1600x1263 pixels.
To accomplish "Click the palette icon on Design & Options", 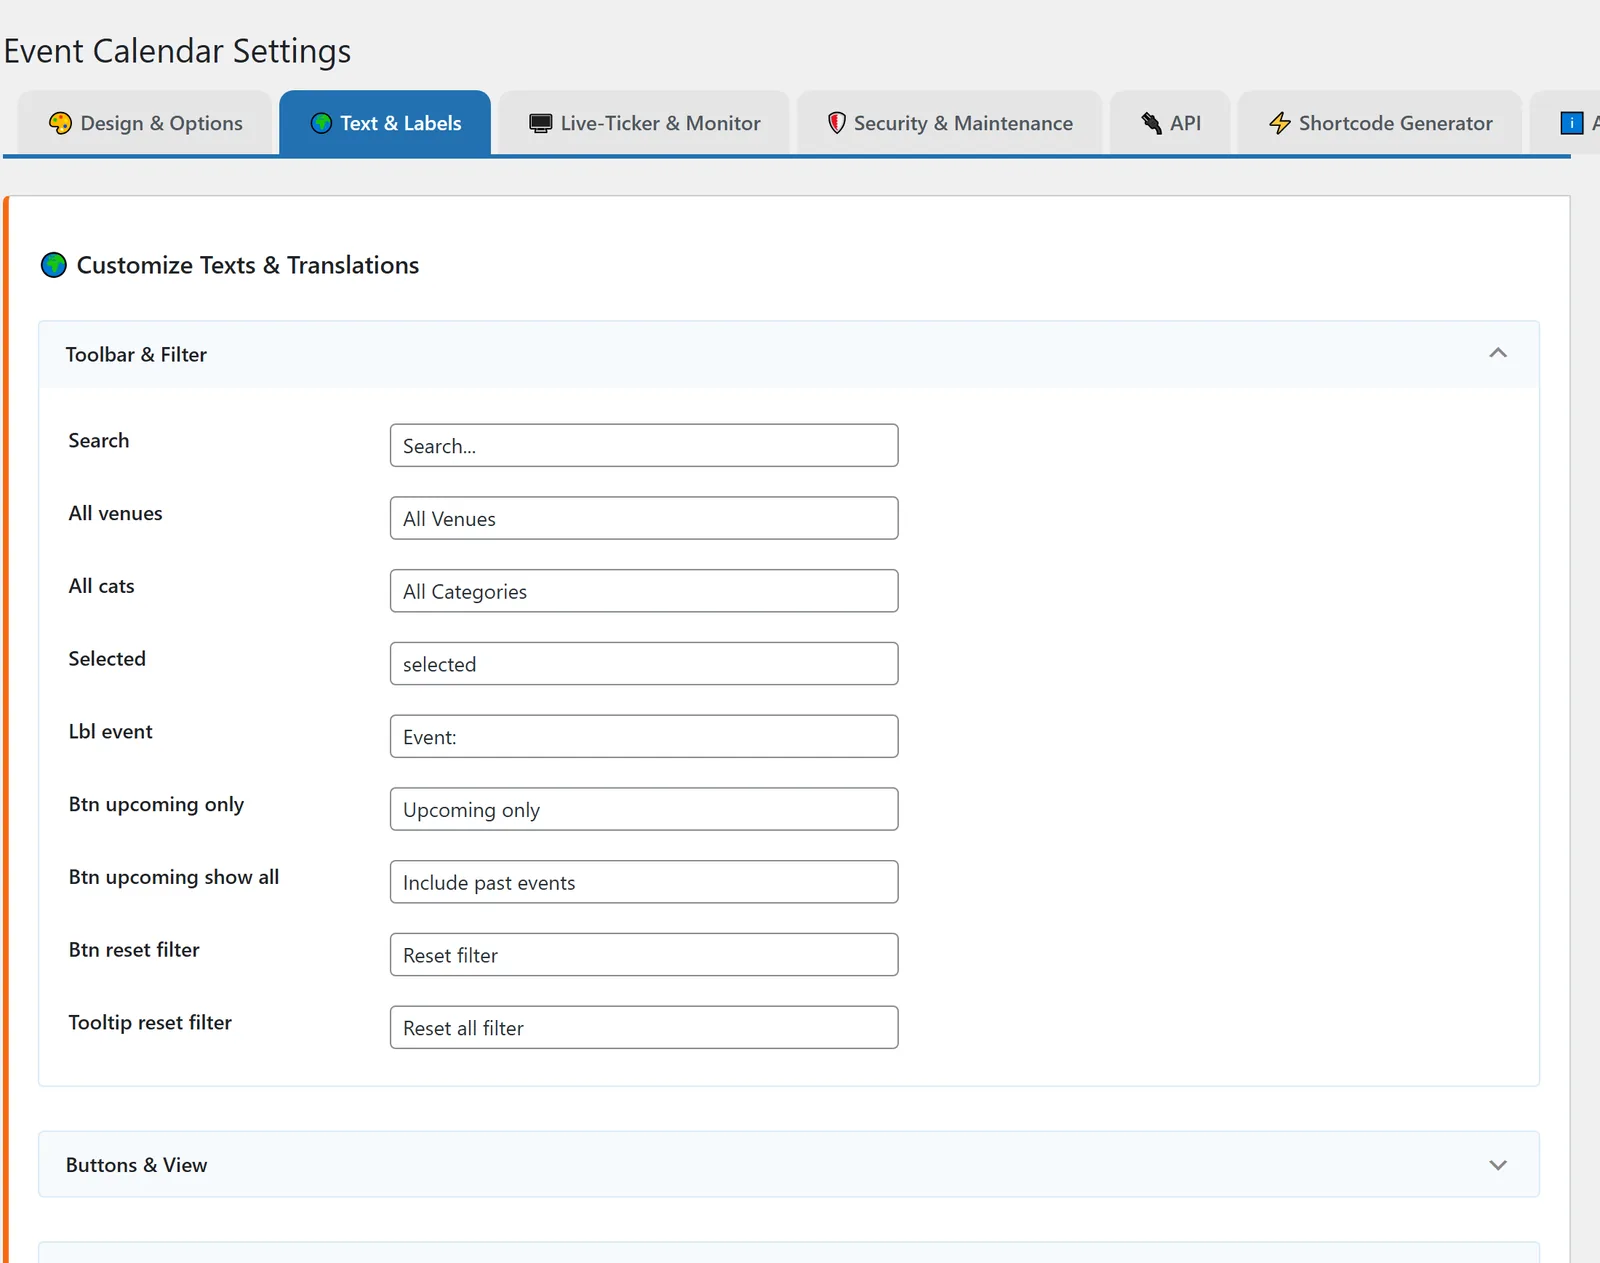I will click(60, 123).
